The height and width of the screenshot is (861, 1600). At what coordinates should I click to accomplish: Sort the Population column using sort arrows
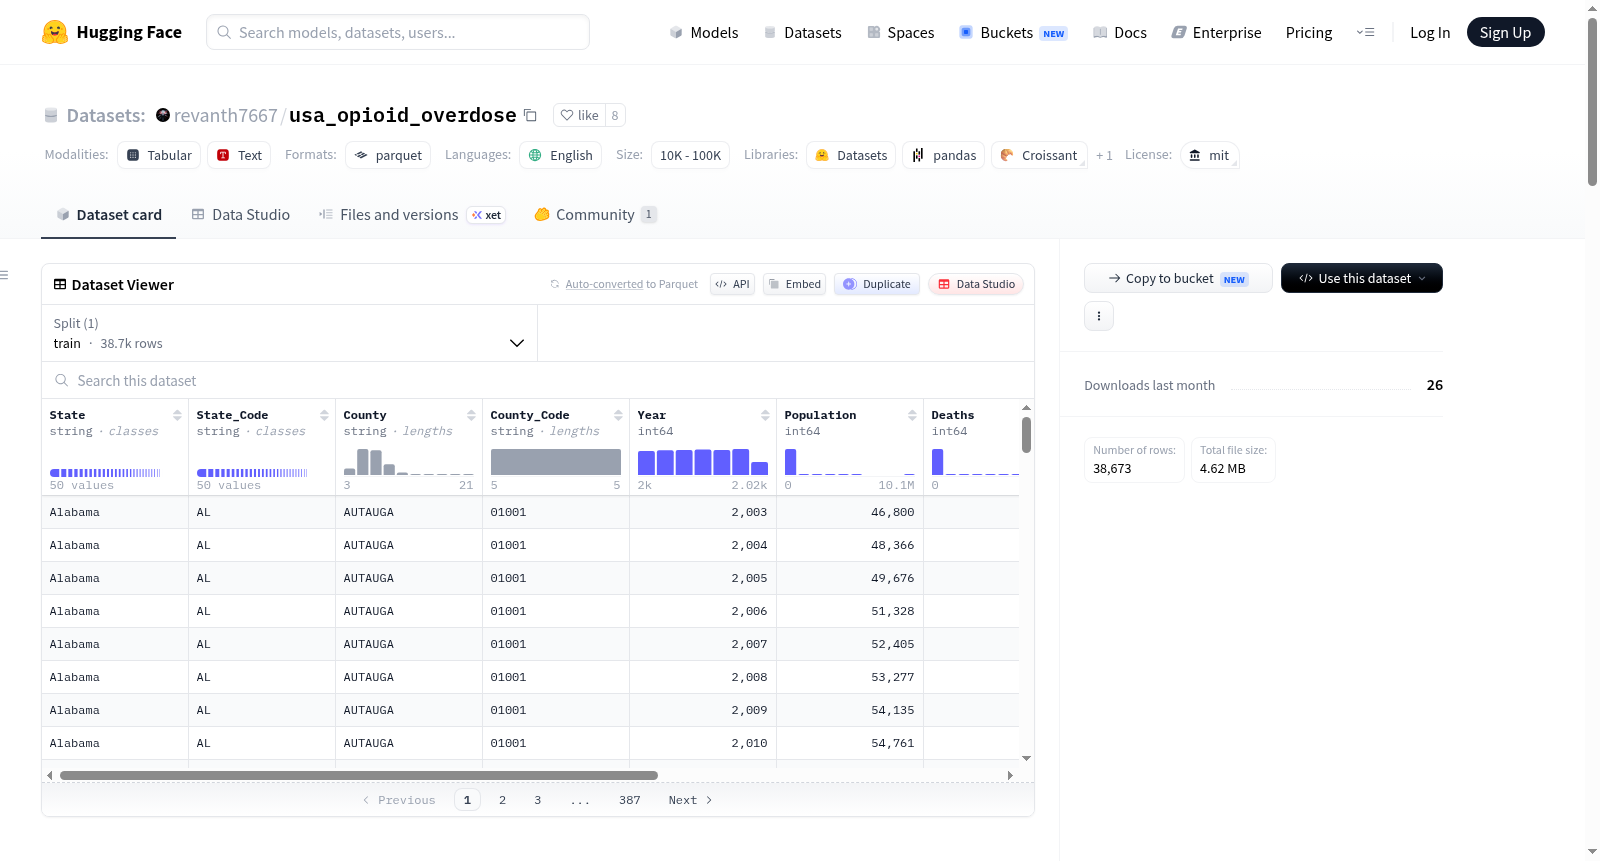(912, 415)
